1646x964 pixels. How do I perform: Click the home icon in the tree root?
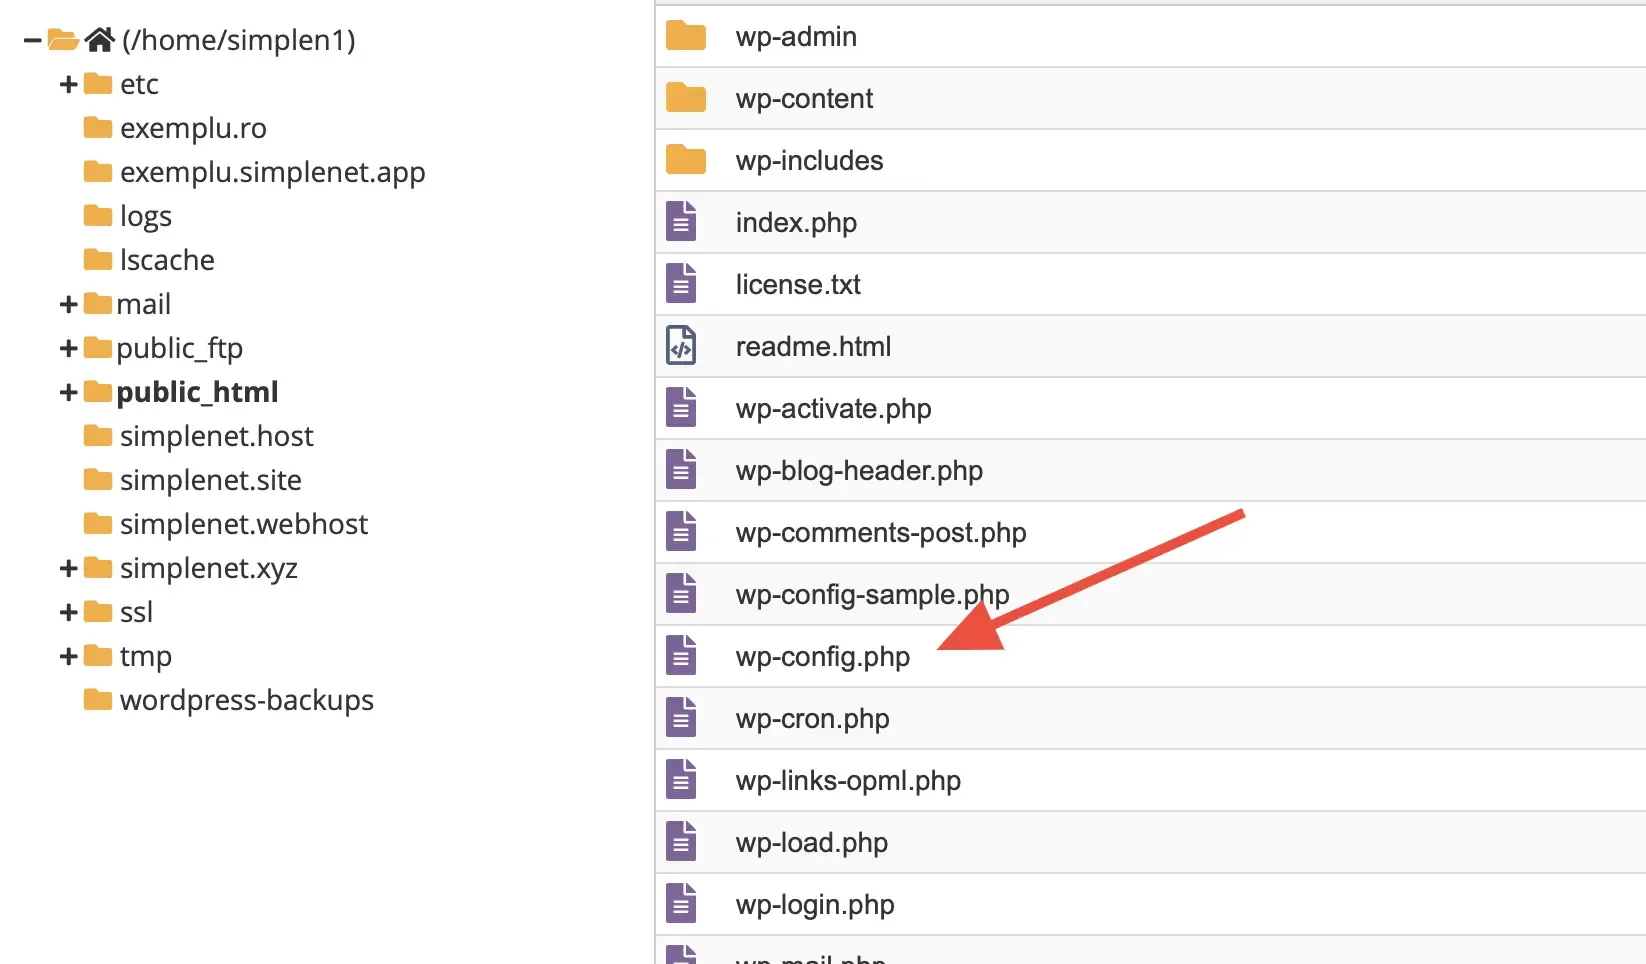tap(100, 39)
